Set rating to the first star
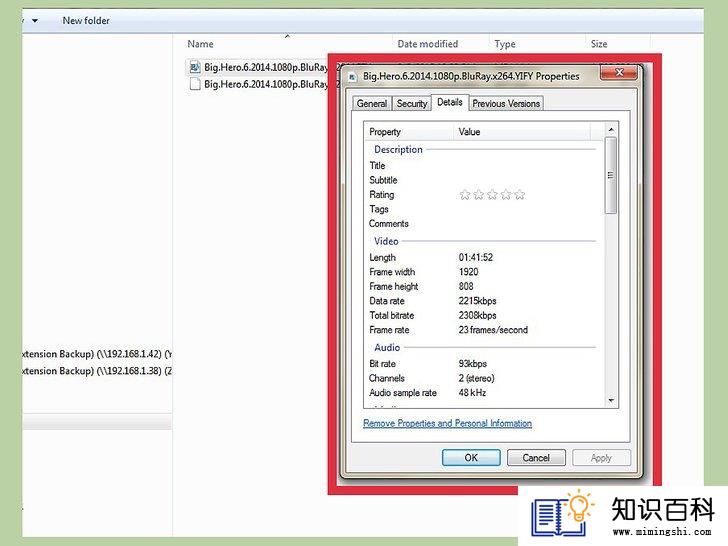The height and width of the screenshot is (546, 728). click(465, 195)
